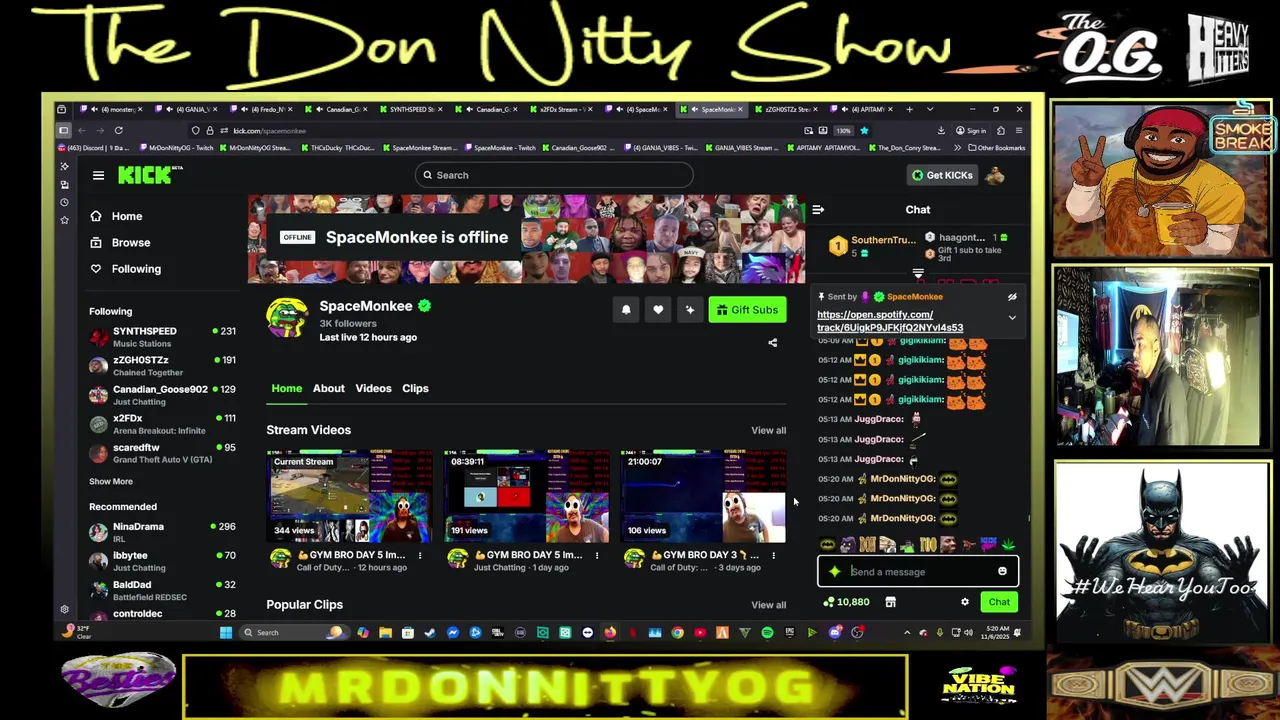The image size is (1280, 720).
Task: Open the browser downloads icon
Action: click(x=941, y=130)
